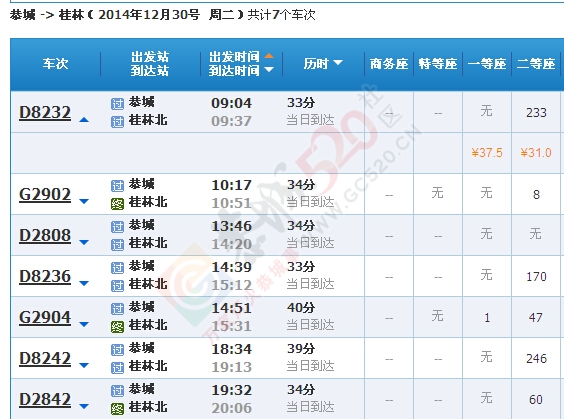The width and height of the screenshot is (564, 419).
Task: Expand details arrow next to G2904
Action: click(84, 324)
